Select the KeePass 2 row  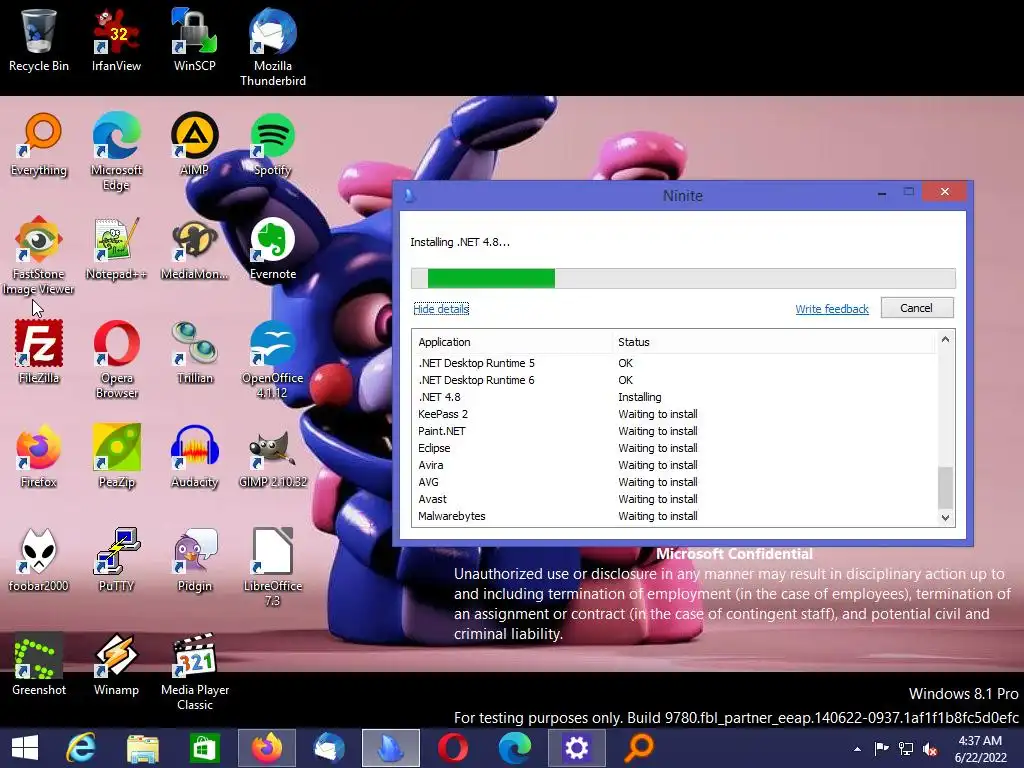tap(675, 414)
